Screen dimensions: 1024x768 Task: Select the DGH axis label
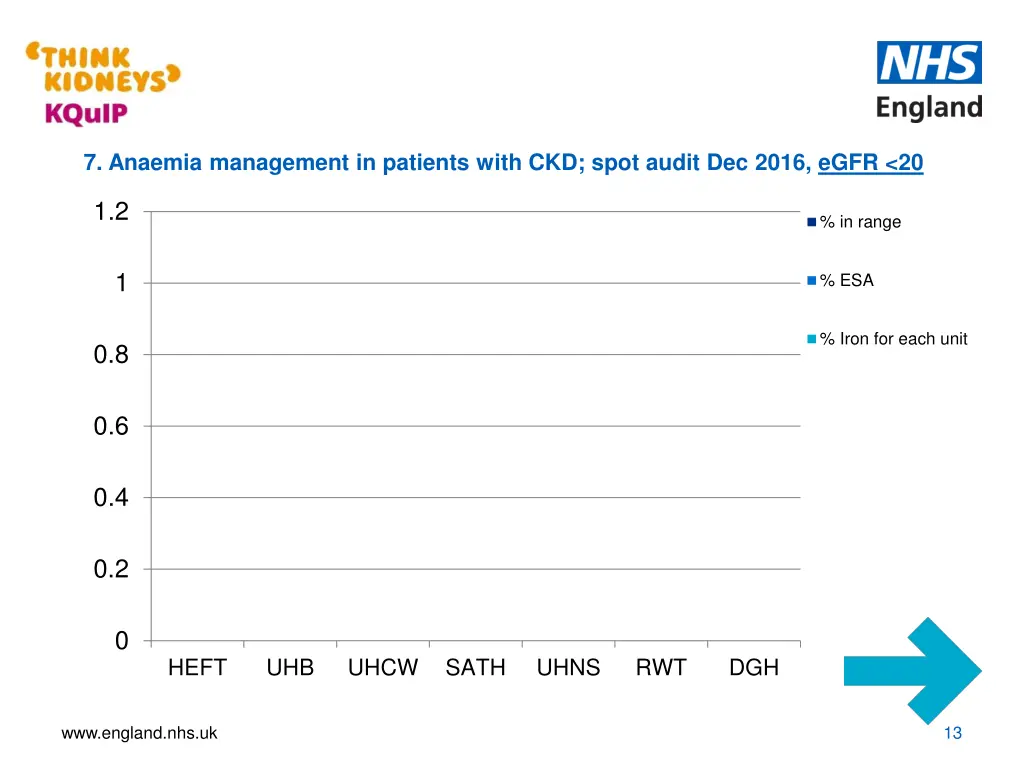tap(754, 668)
